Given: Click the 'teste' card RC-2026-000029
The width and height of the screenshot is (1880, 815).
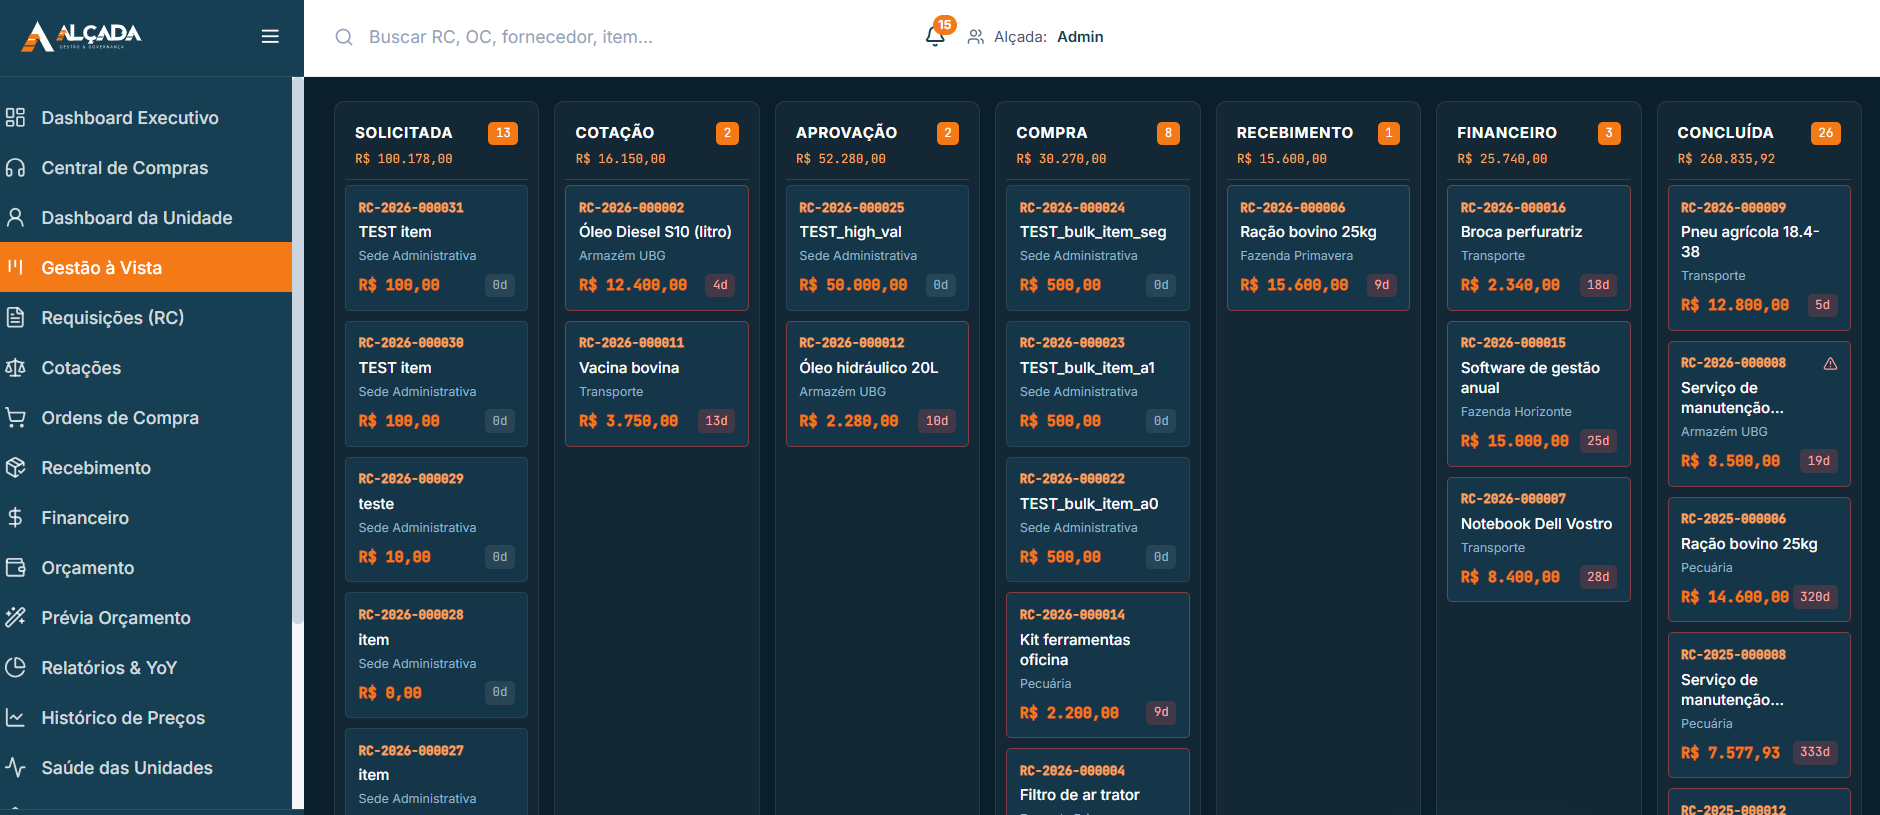Looking at the screenshot, I should (436, 520).
